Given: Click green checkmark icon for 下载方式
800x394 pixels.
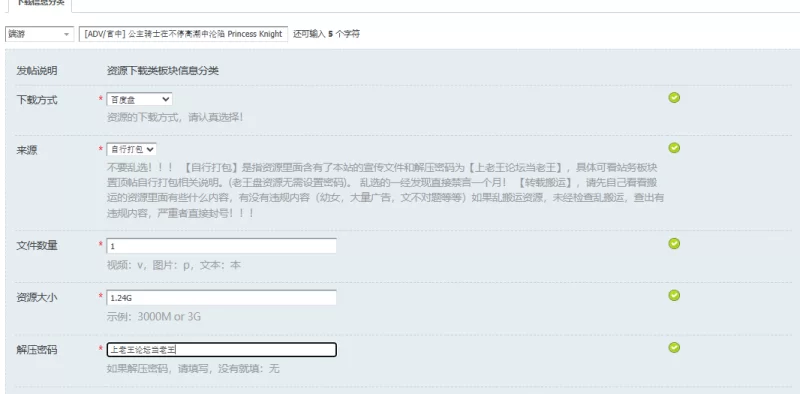Looking at the screenshot, I should 674,97.
